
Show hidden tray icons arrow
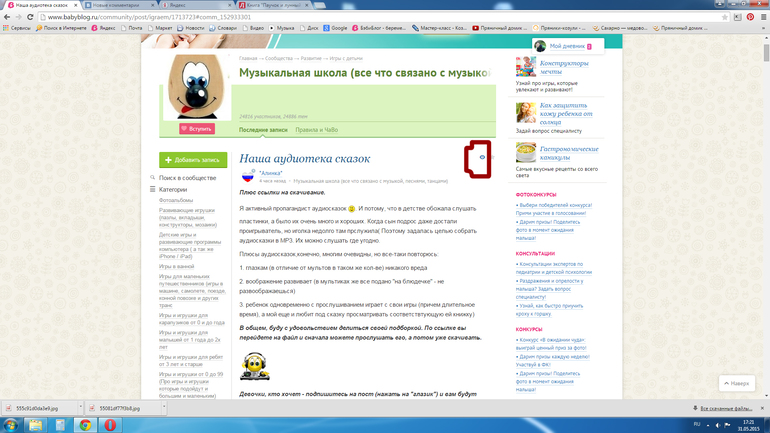(x=708, y=425)
